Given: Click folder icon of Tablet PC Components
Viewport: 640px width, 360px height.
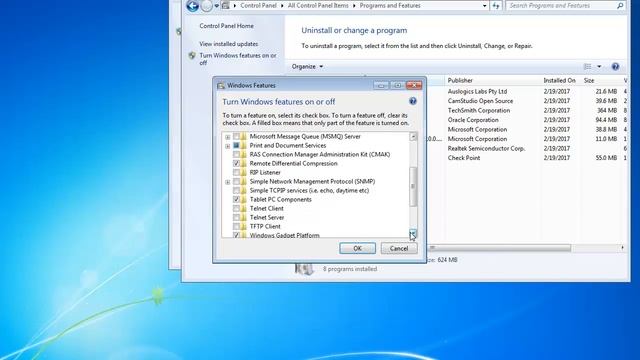Looking at the screenshot, I should [x=244, y=200].
